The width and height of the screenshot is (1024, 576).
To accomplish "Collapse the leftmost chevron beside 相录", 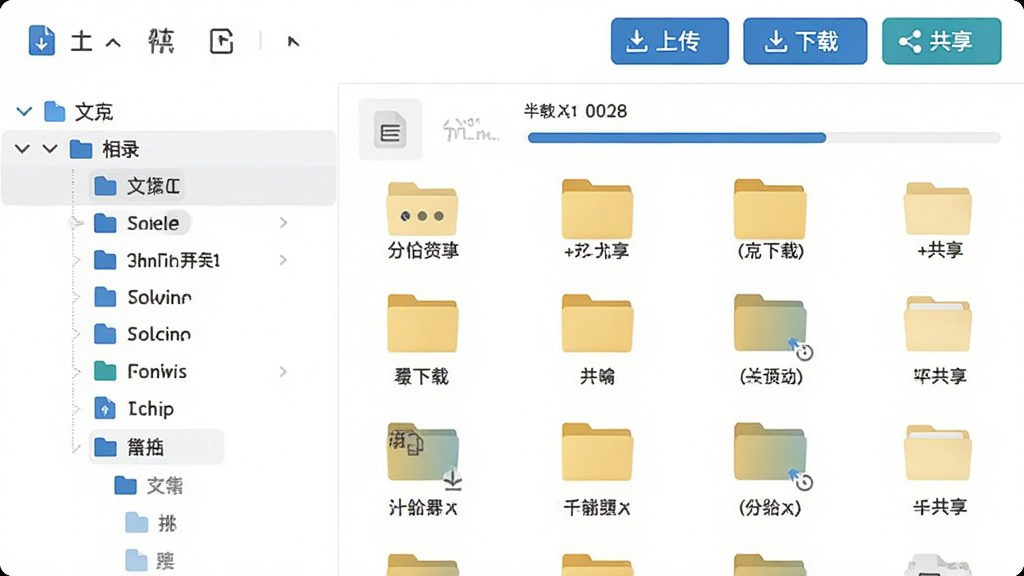I will tap(22, 149).
